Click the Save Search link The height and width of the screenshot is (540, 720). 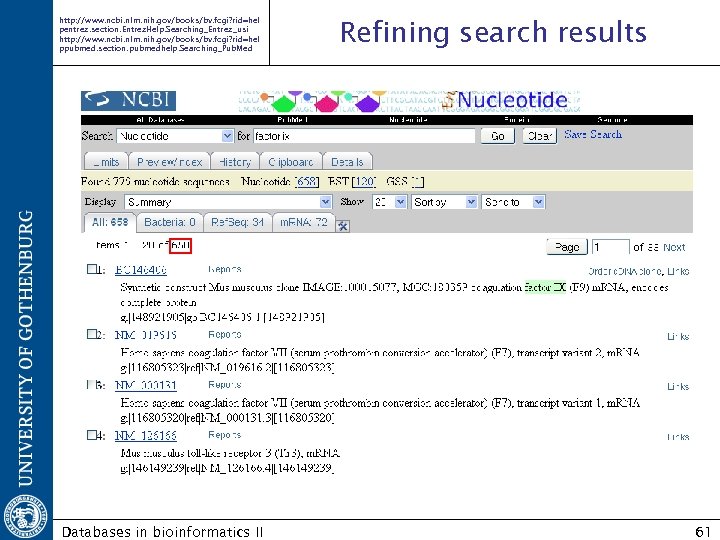(x=593, y=135)
